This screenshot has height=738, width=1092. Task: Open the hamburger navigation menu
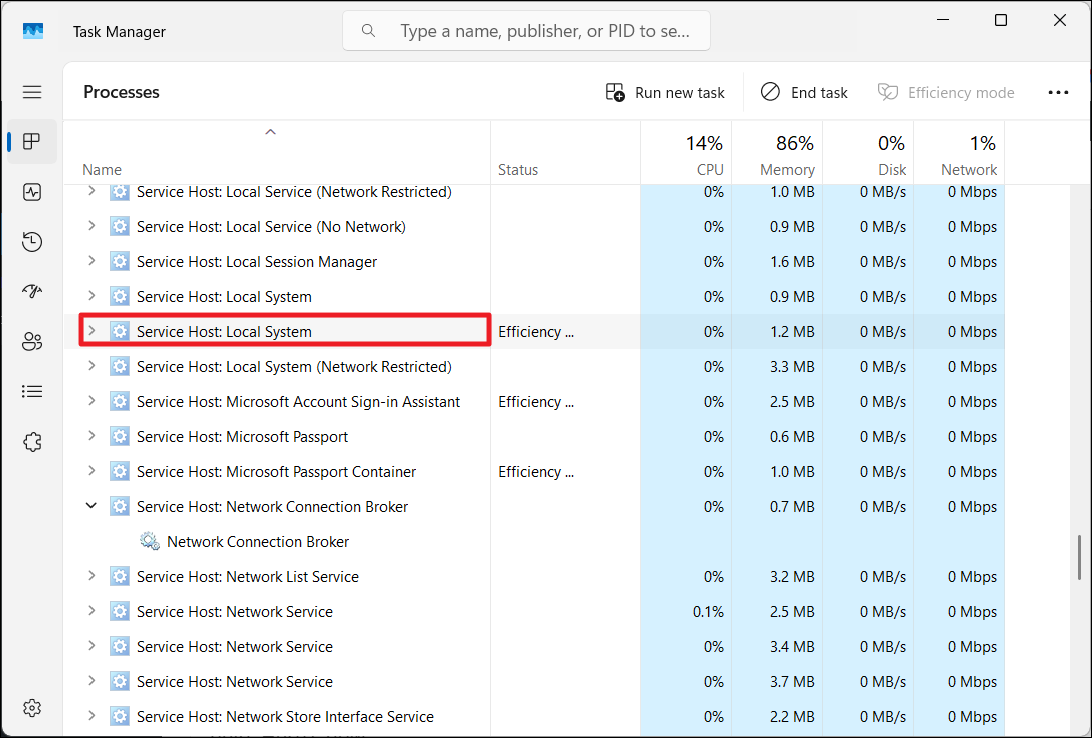(32, 92)
